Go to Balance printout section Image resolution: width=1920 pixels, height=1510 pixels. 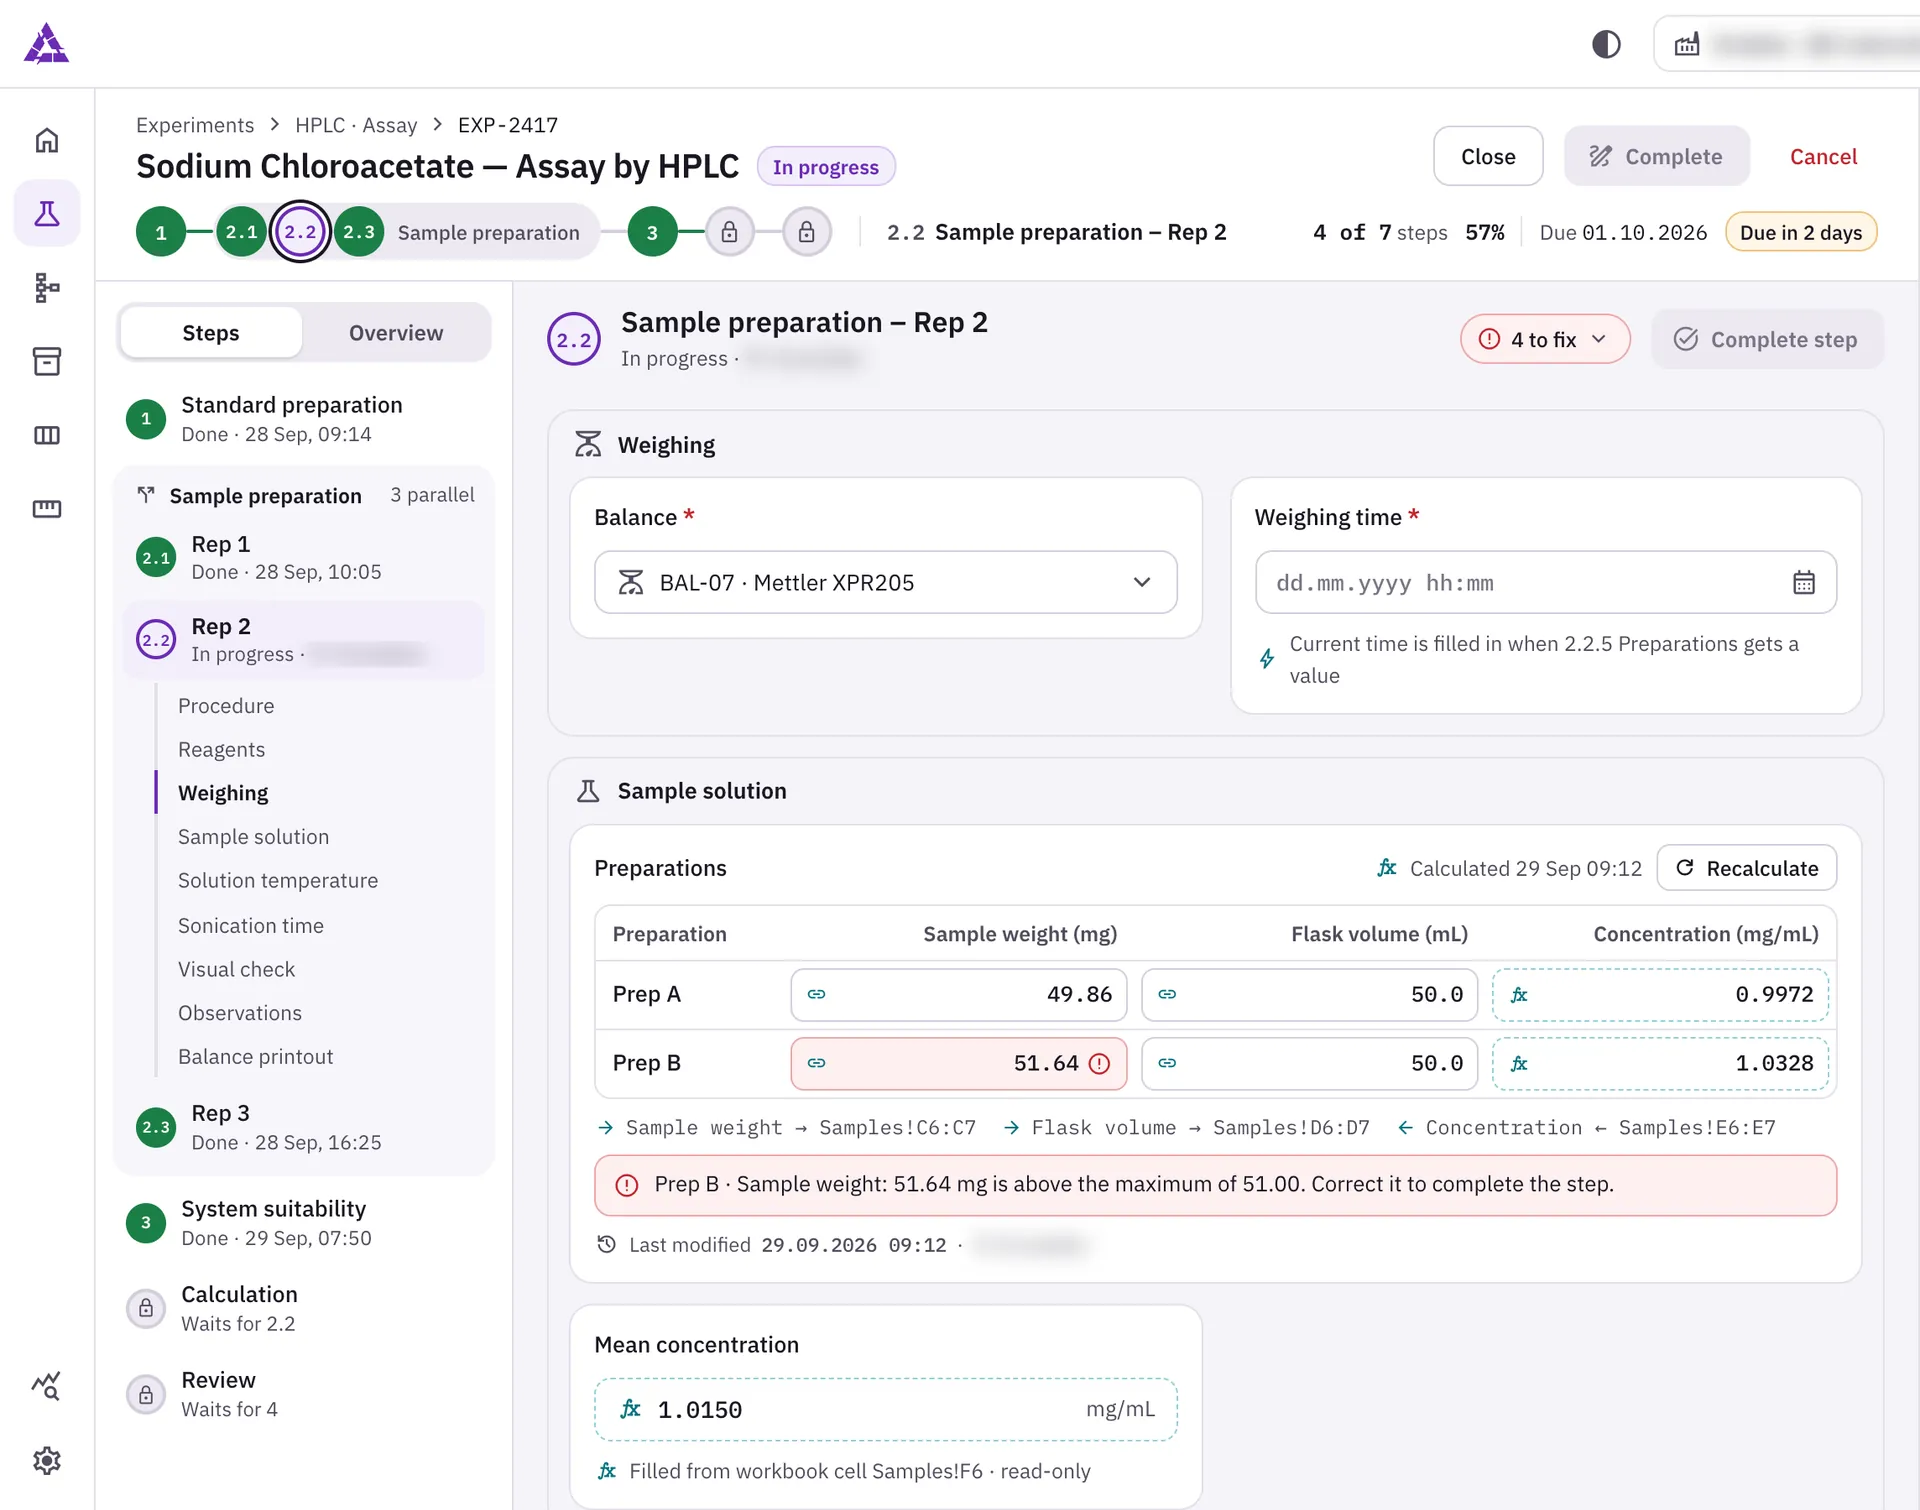click(x=255, y=1056)
